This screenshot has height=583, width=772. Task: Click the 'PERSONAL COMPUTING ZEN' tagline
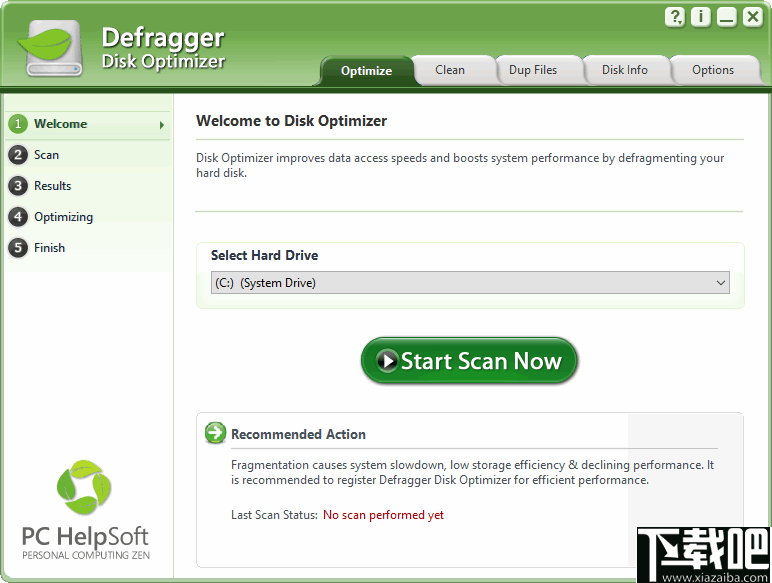click(86, 555)
